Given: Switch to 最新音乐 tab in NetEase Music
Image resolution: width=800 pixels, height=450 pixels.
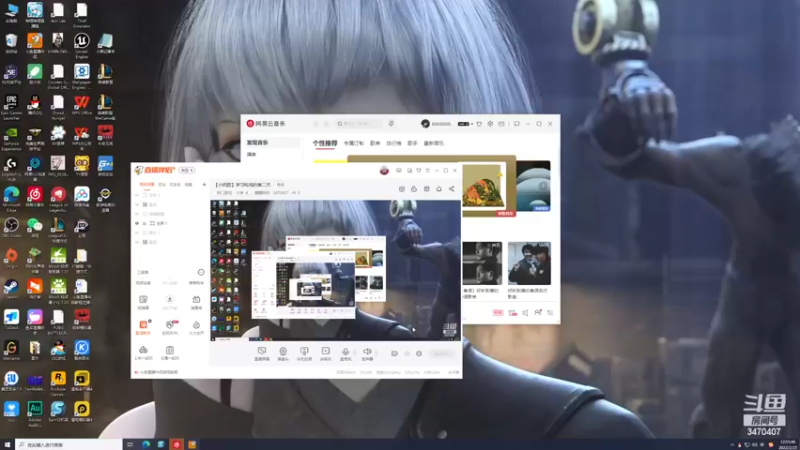Looking at the screenshot, I should tap(434, 143).
